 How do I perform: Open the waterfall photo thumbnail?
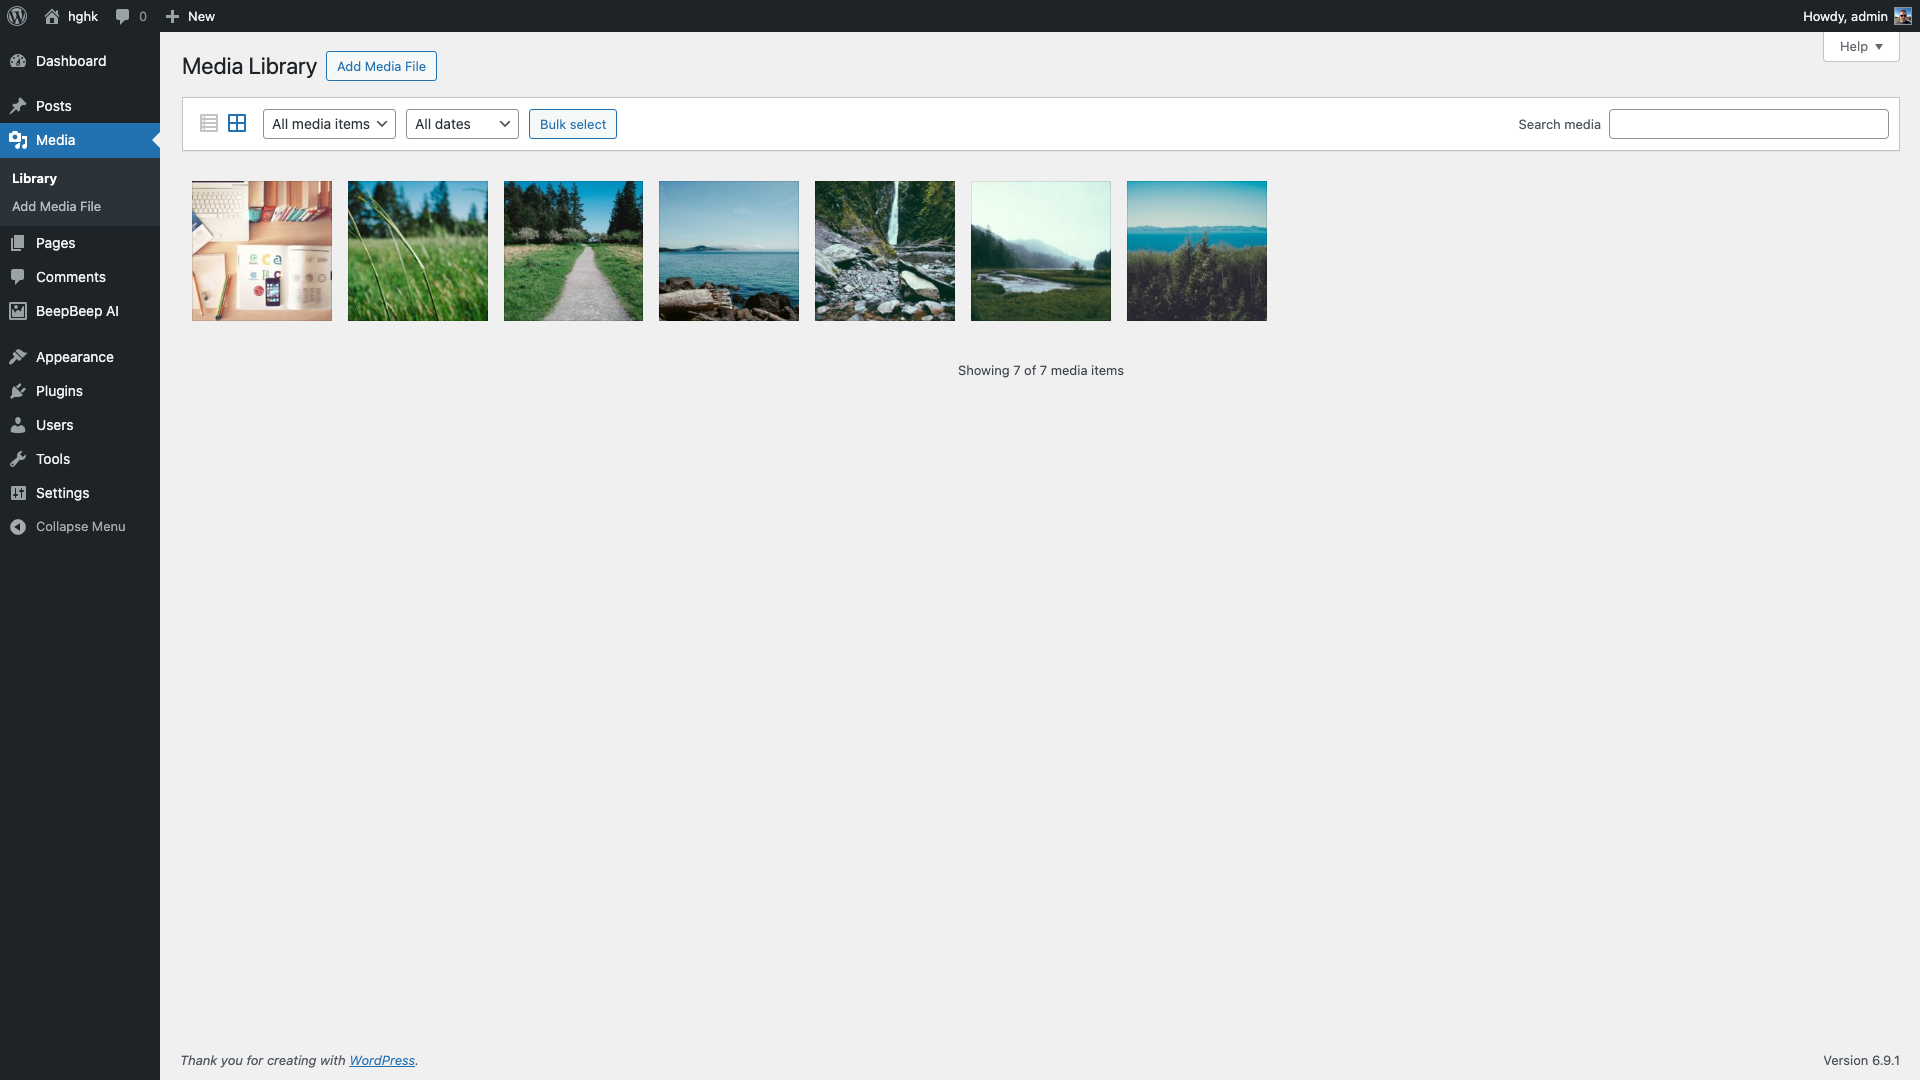point(884,250)
